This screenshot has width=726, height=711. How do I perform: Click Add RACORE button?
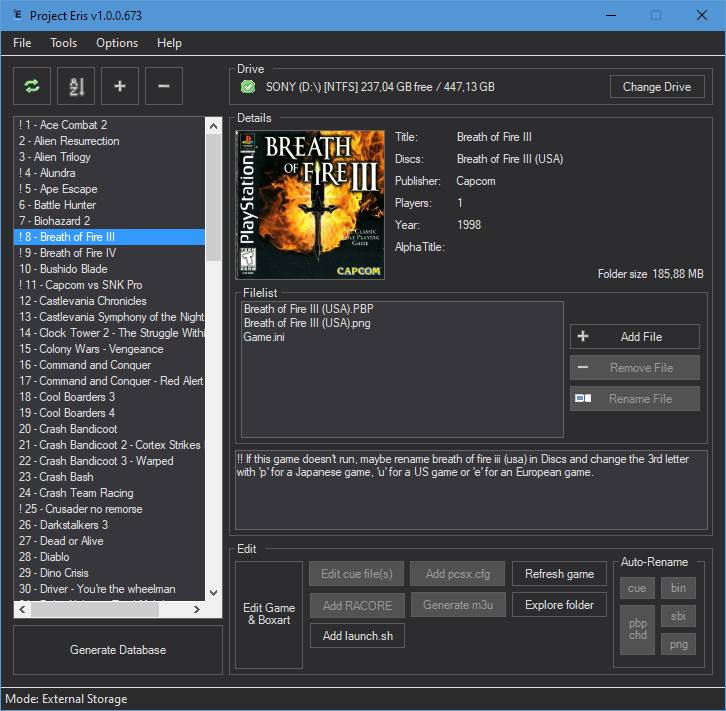[x=357, y=605]
